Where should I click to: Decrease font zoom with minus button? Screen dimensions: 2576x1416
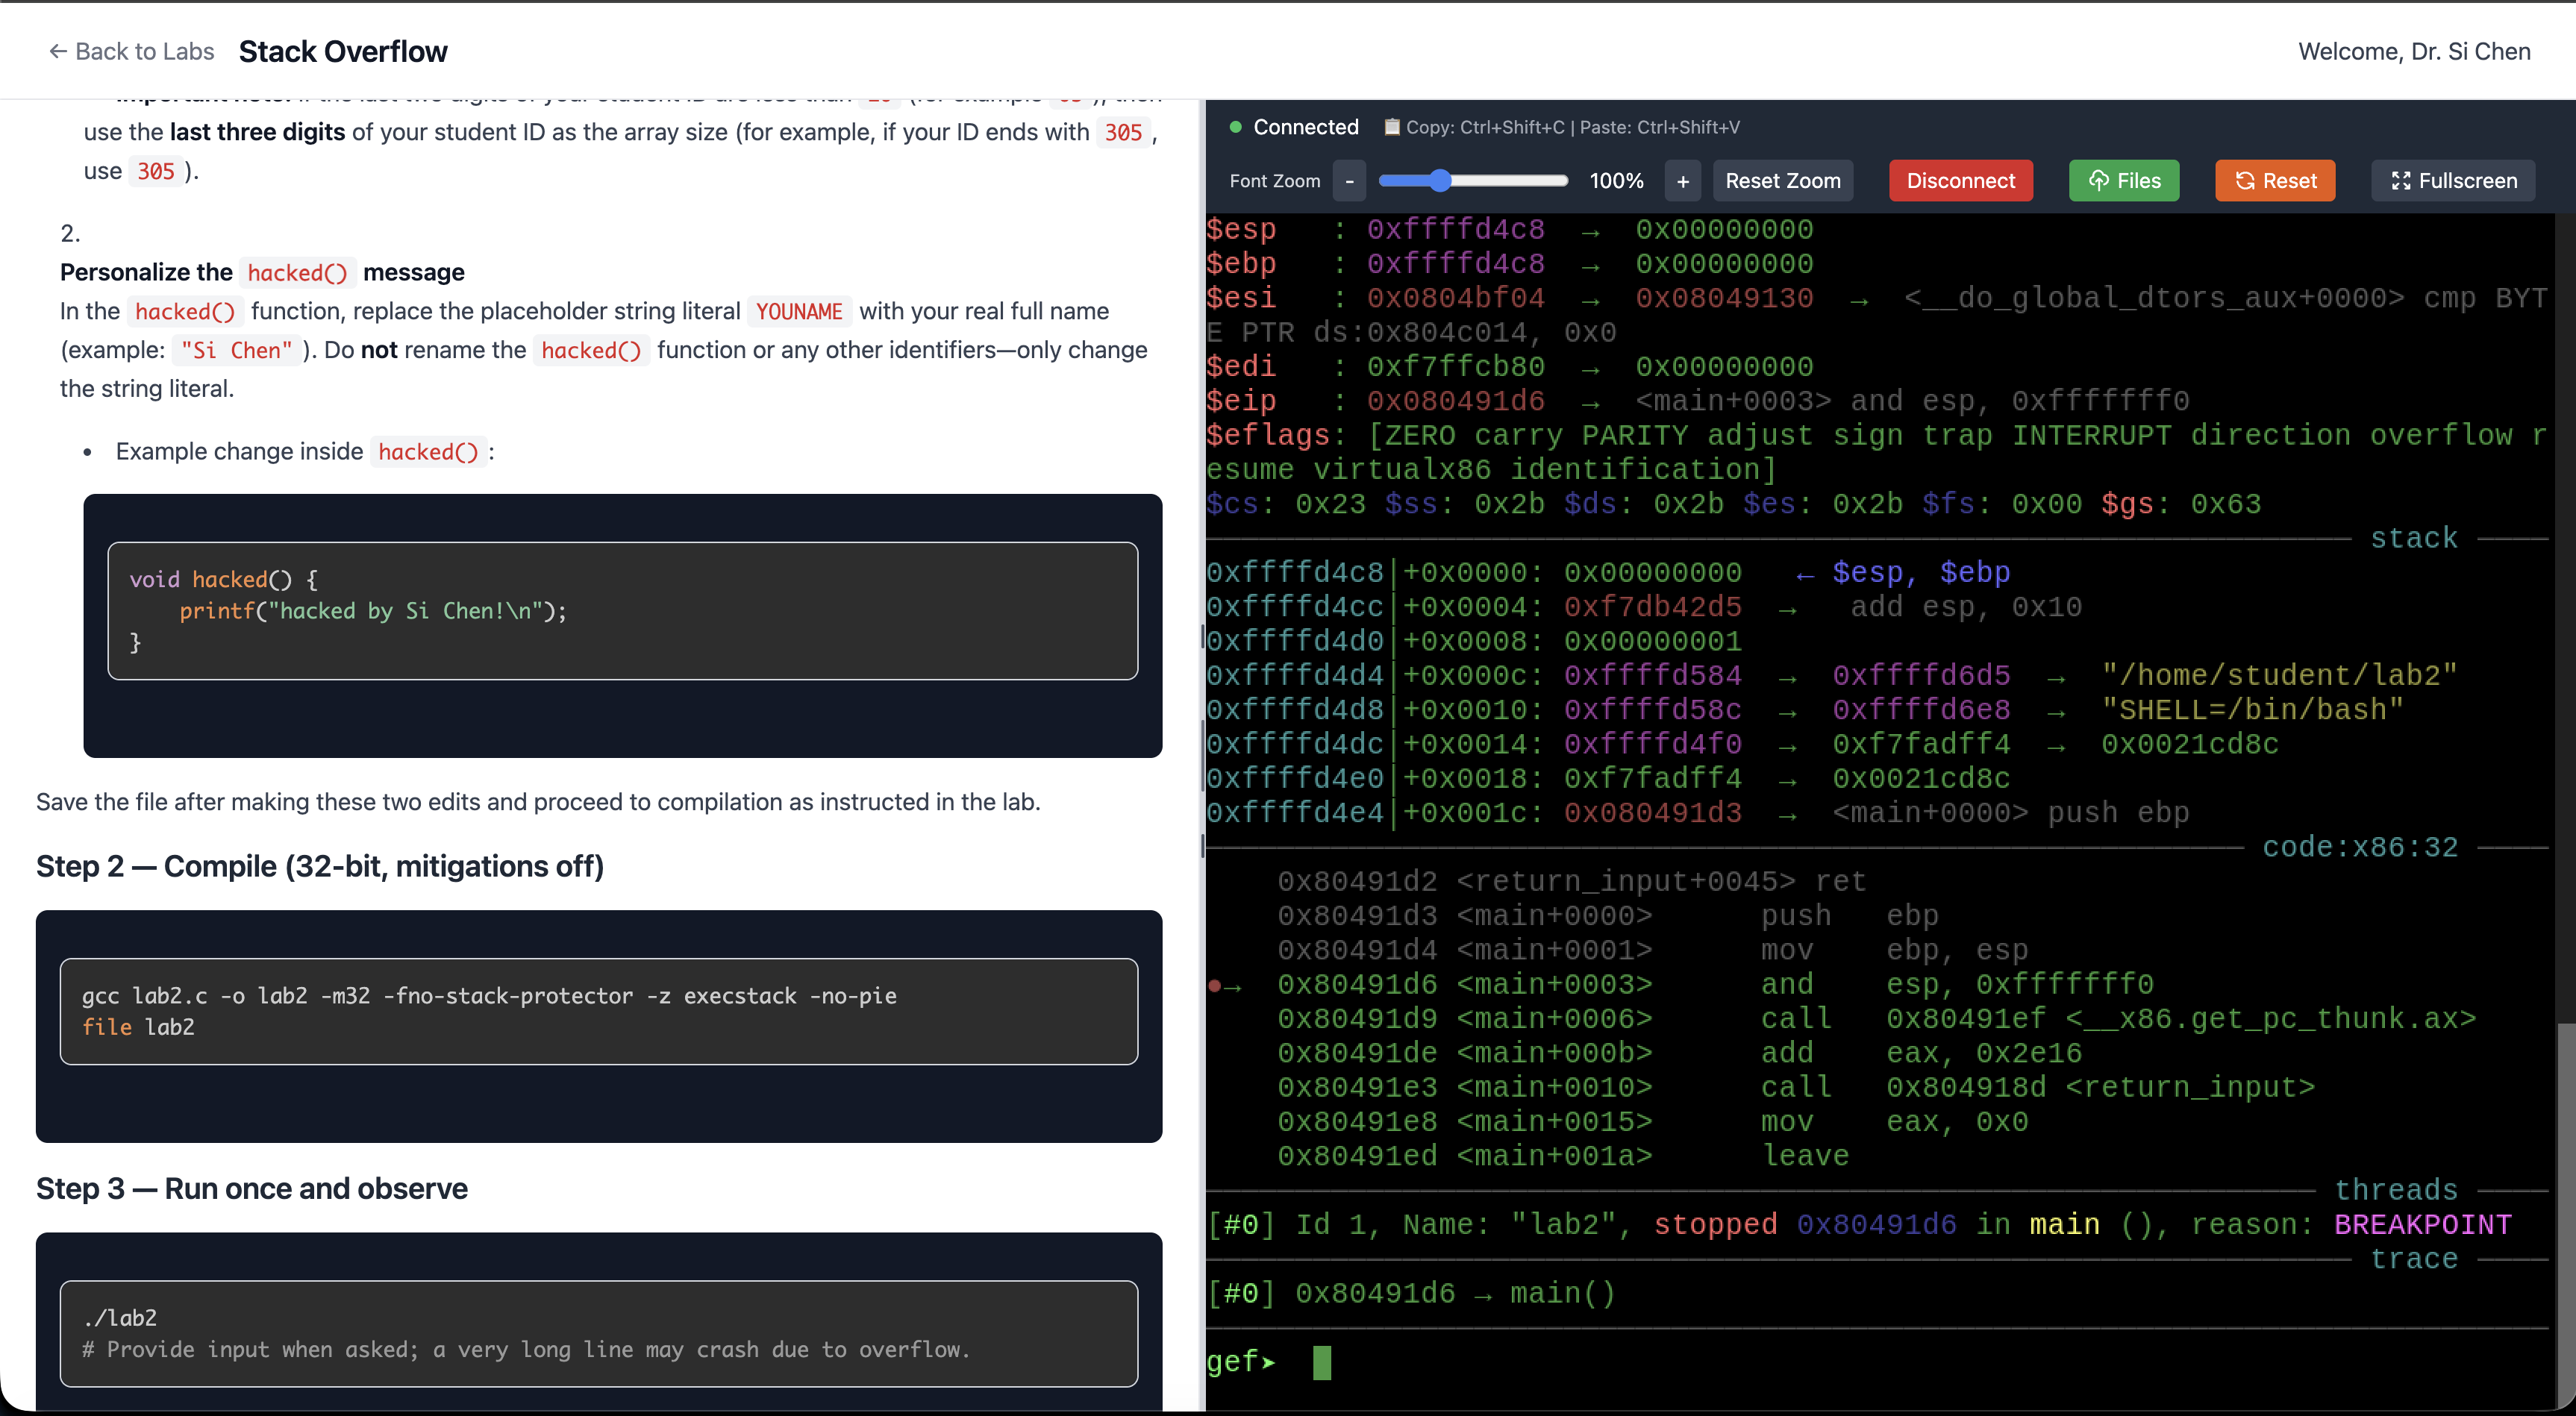click(1349, 180)
